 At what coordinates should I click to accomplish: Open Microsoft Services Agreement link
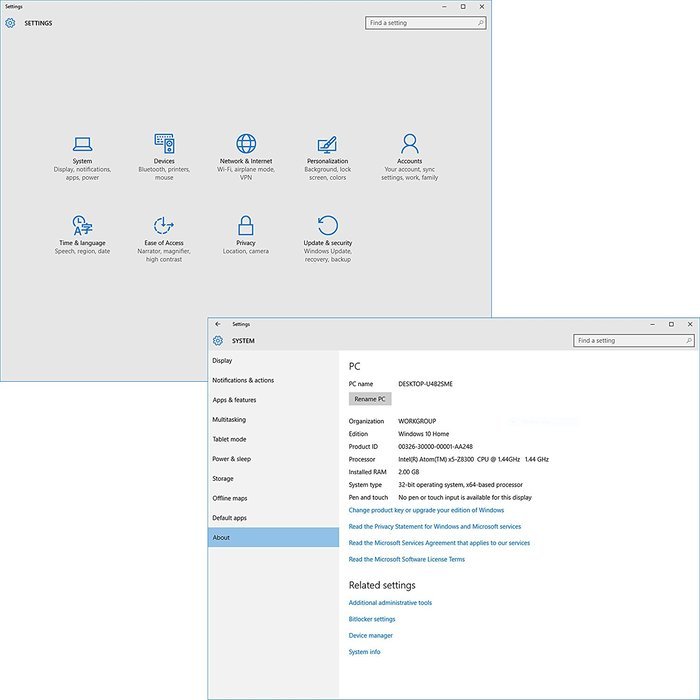439,543
